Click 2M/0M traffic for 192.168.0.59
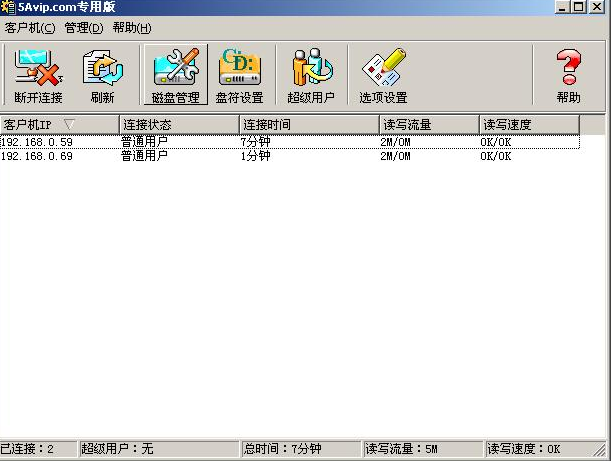615x461 pixels. tap(395, 142)
